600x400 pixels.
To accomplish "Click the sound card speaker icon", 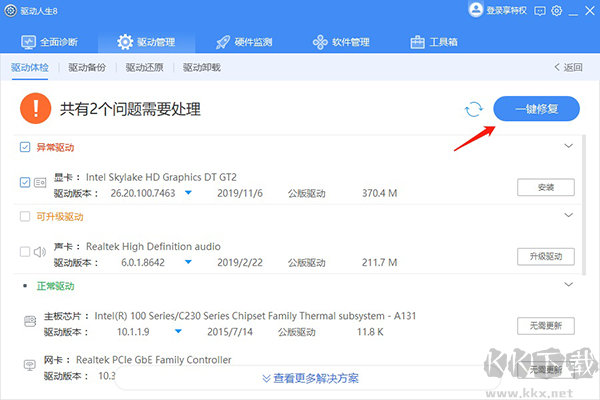I will click(40, 251).
